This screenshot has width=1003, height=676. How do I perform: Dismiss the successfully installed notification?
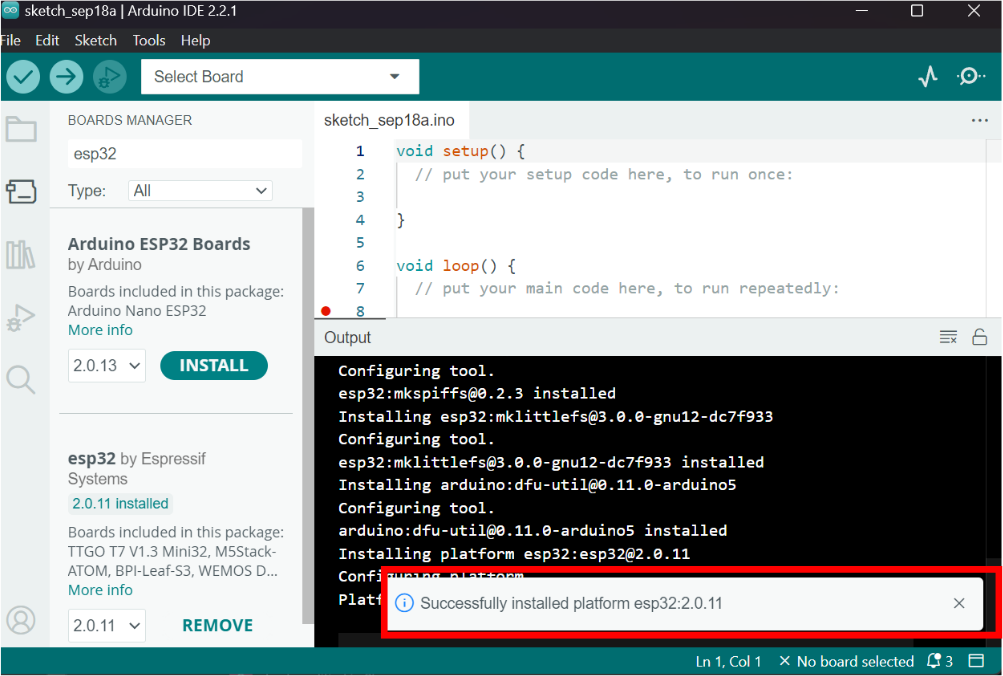pyautogui.click(x=959, y=603)
